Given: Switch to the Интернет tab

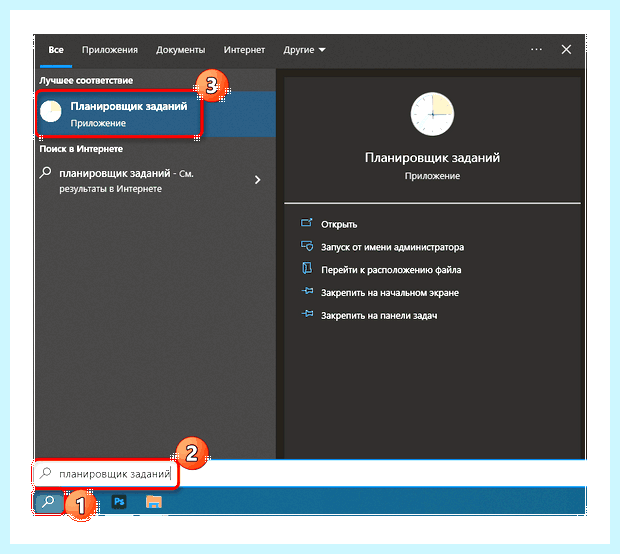Looking at the screenshot, I should coord(244,50).
